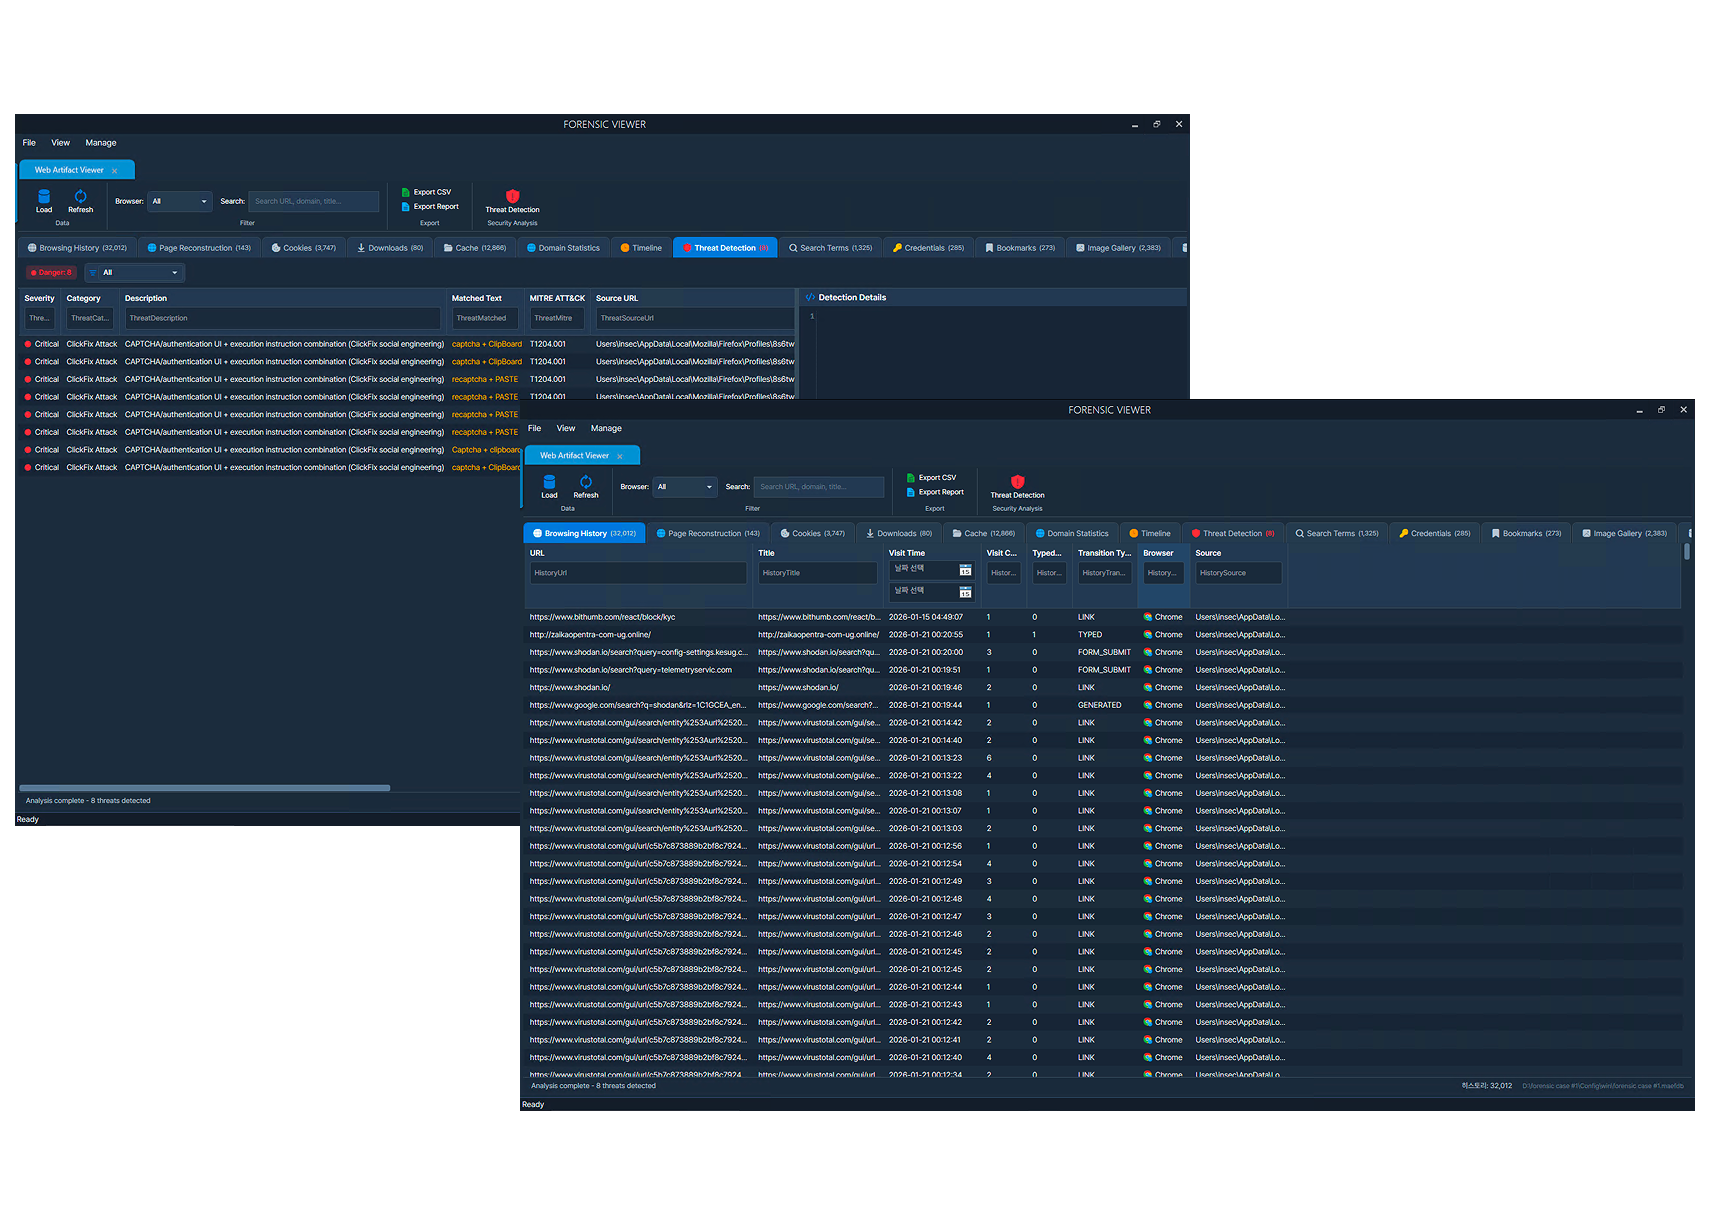Click Load icon in the back window
Image resolution: width=1710 pixels, height=1224 pixels.
click(44, 196)
